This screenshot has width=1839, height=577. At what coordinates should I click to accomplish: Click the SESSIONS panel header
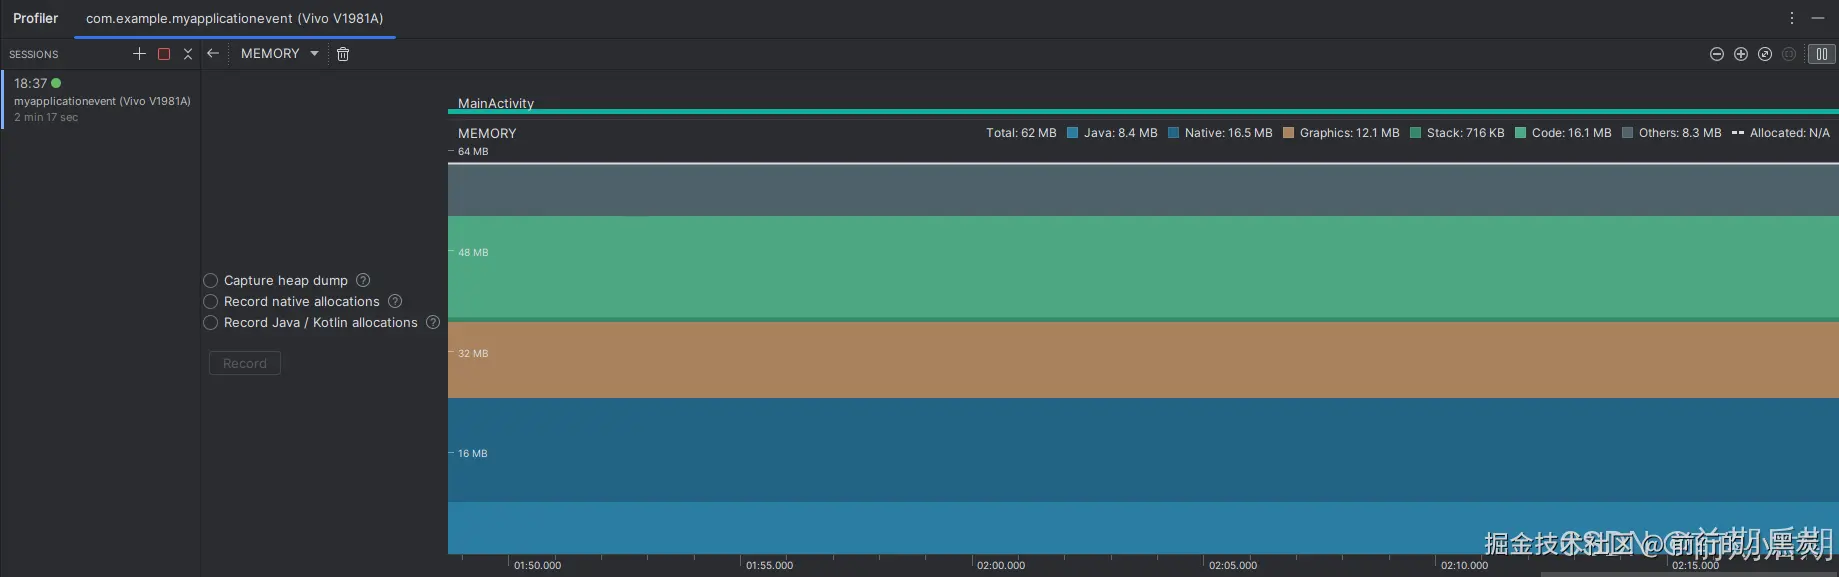pyautogui.click(x=34, y=54)
